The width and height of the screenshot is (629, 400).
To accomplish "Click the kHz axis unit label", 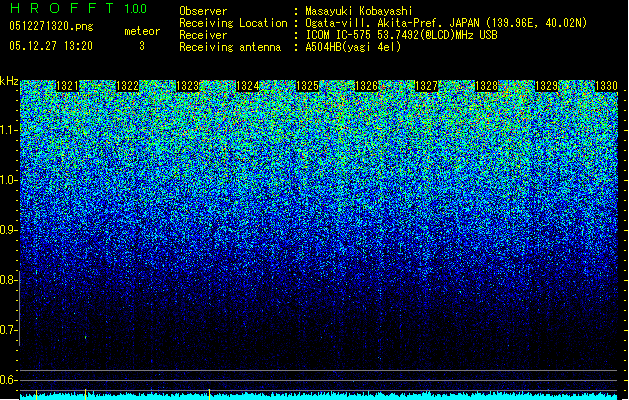I will (9, 81).
